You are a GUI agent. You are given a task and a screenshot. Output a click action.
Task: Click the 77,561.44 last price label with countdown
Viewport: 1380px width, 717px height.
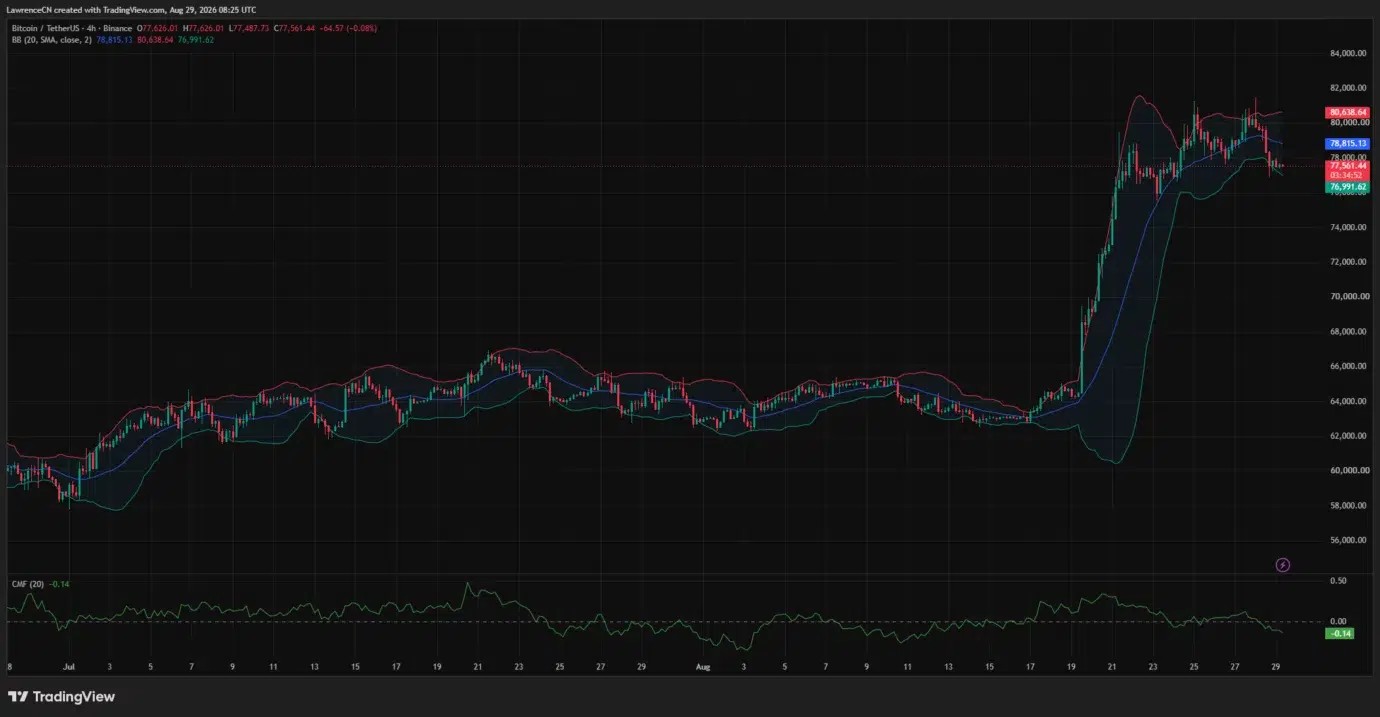point(1348,170)
